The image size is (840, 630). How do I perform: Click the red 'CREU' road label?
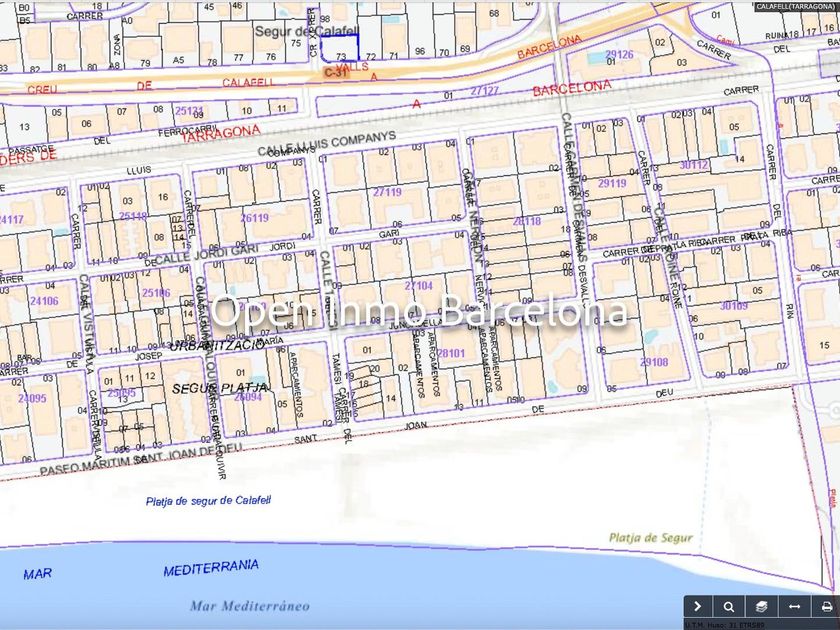pos(42,89)
